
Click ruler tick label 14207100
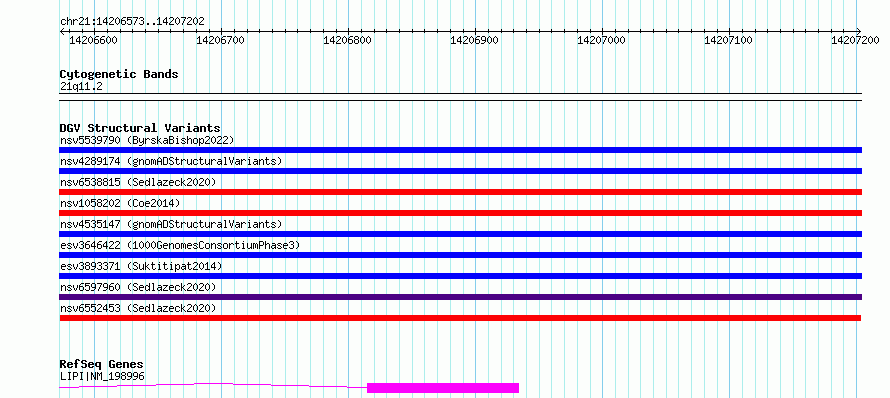(x=729, y=40)
